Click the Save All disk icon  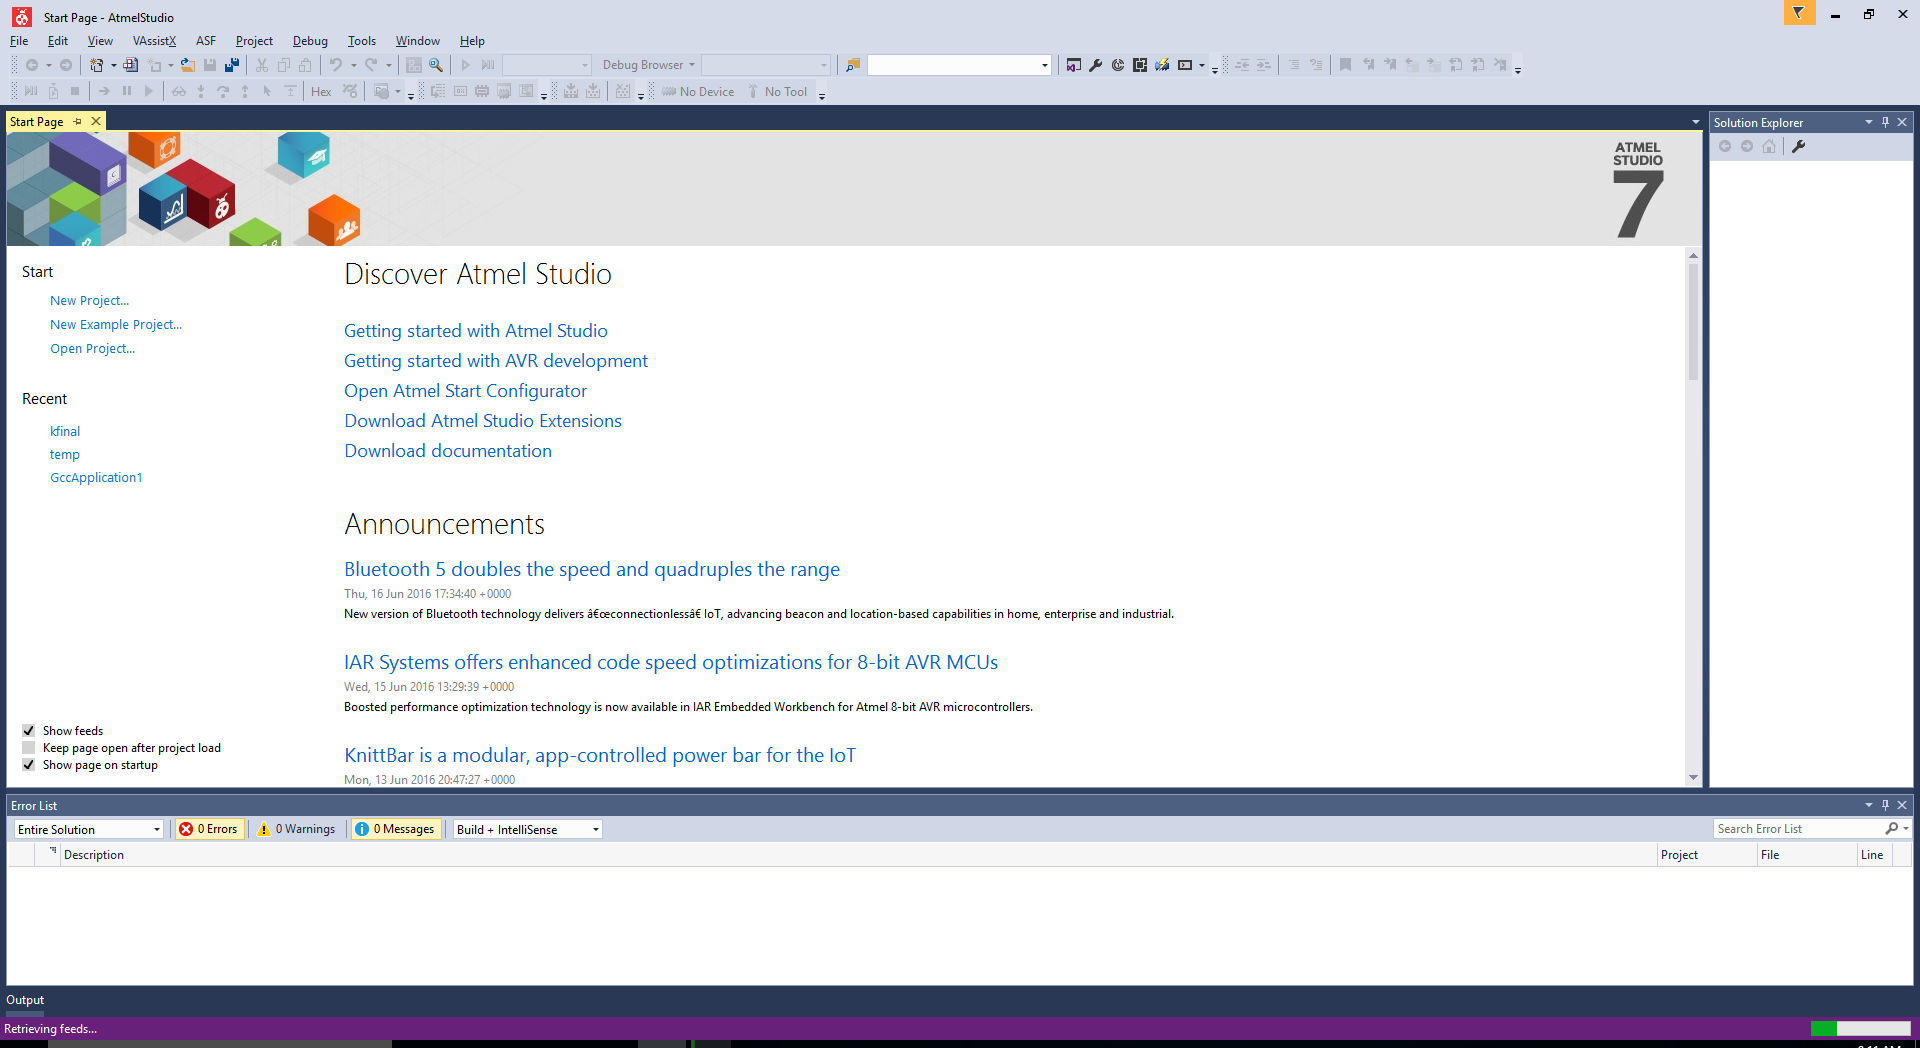click(x=232, y=65)
